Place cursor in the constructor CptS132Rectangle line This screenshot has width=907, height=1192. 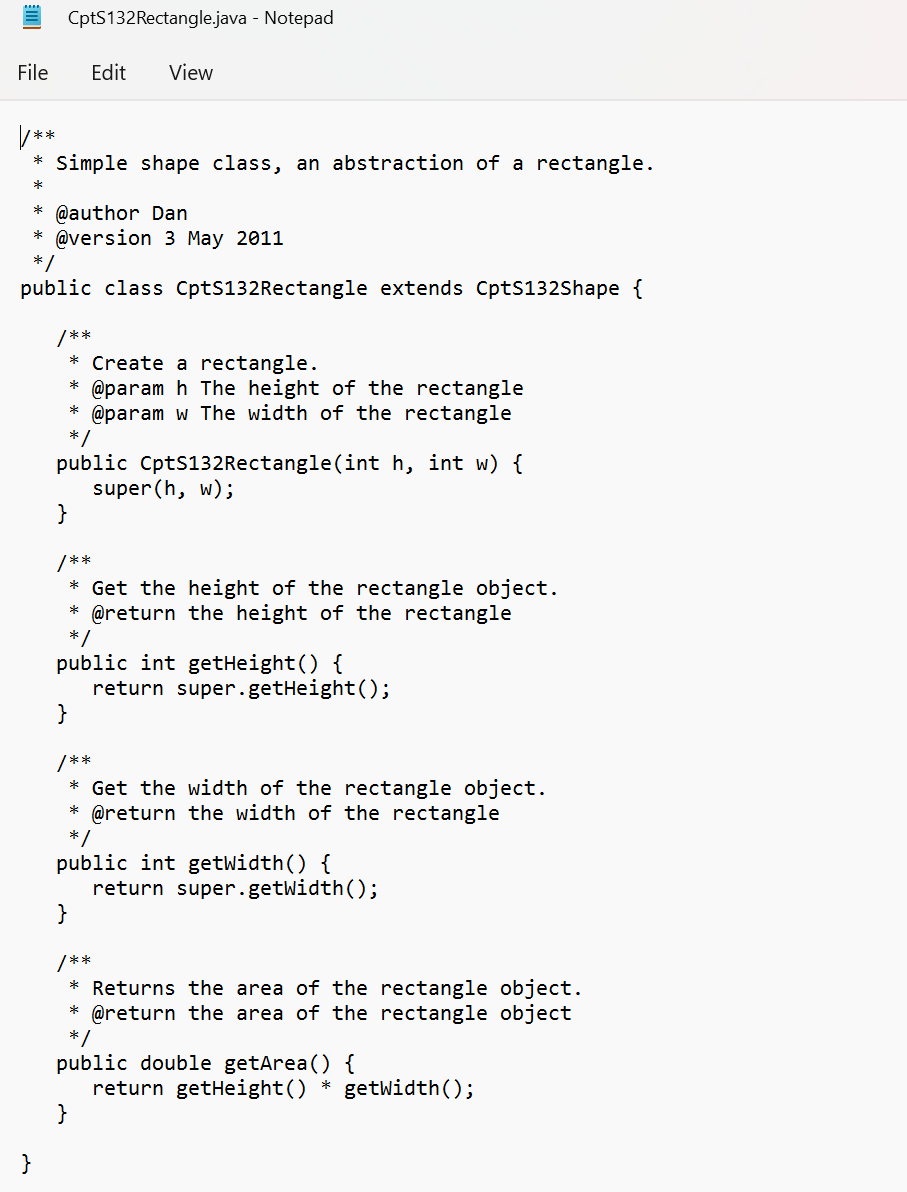(290, 462)
